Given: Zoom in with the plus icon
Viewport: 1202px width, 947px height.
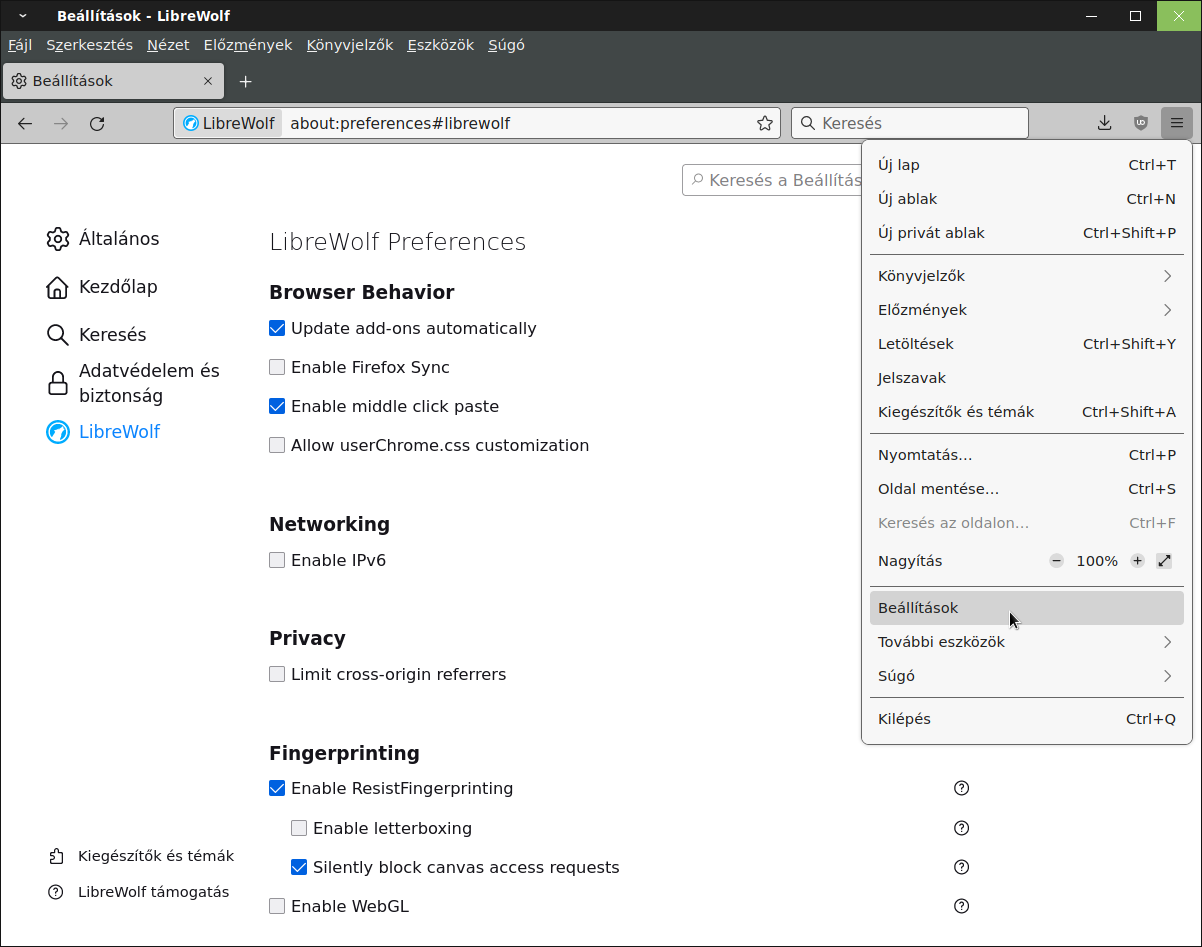Looking at the screenshot, I should click(x=1137, y=561).
